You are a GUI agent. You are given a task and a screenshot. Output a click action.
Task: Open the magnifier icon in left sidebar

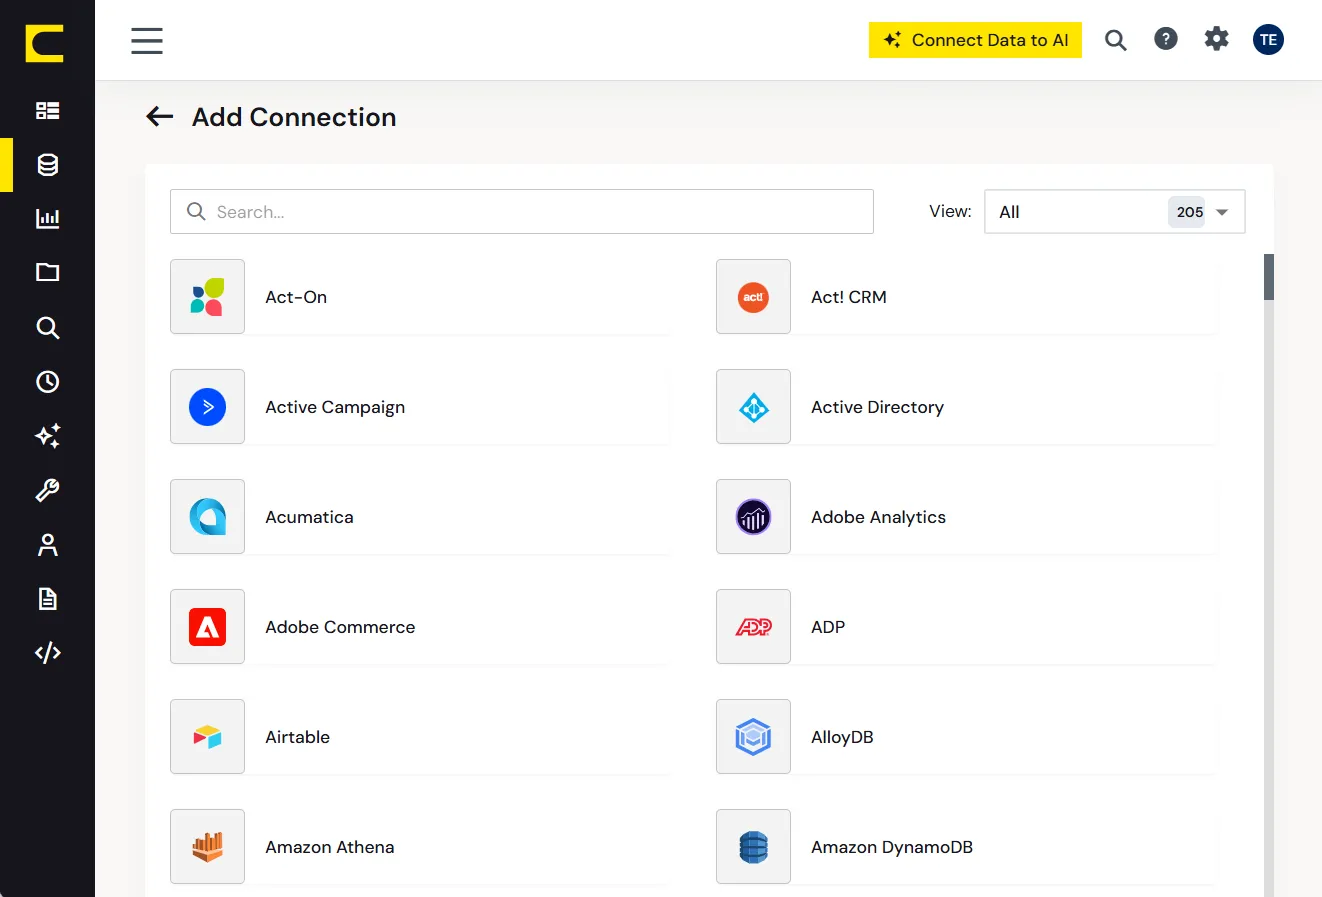[47, 327]
